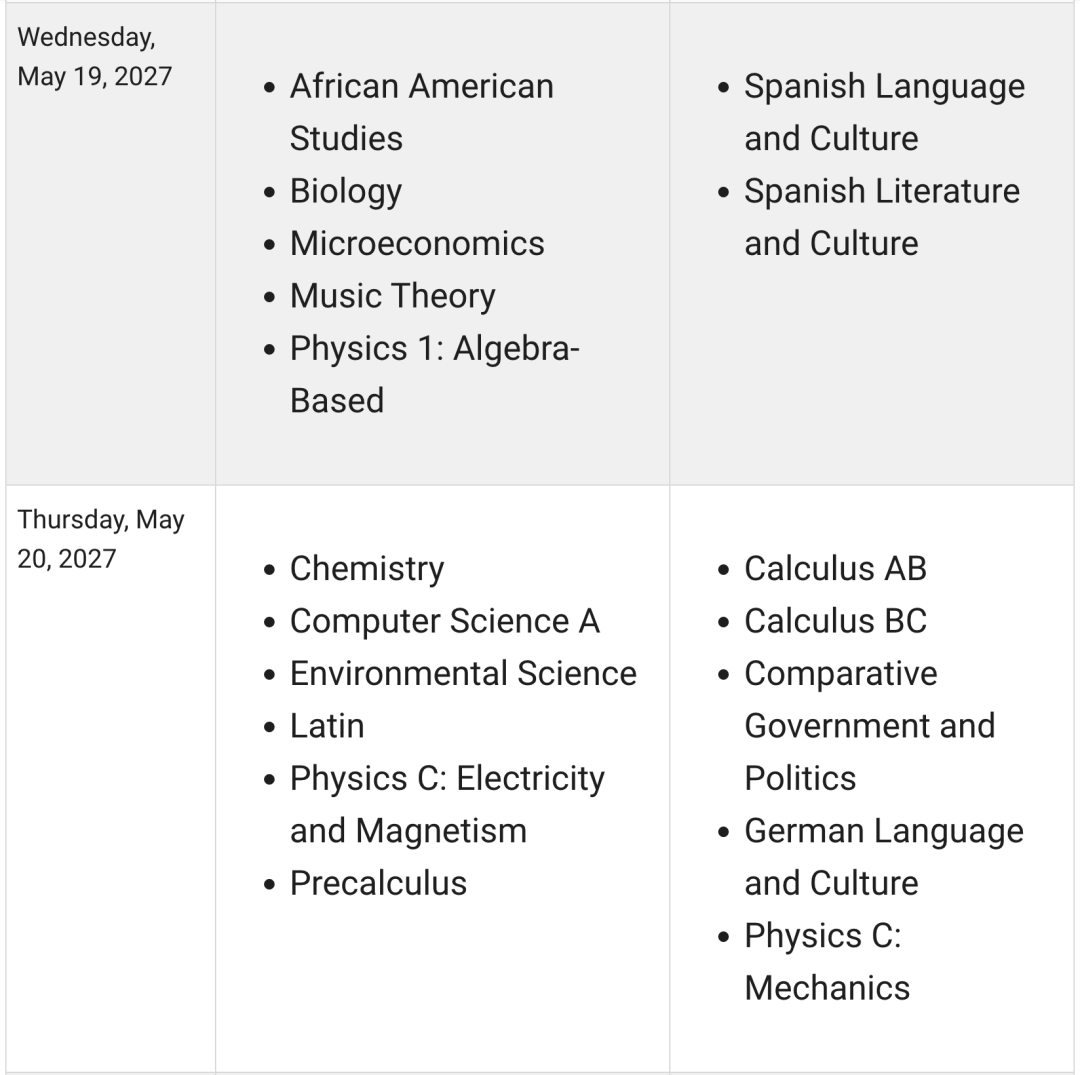Select Environmental Science in Thursday's list
The height and width of the screenshot is (1075, 1080).
tap(464, 674)
